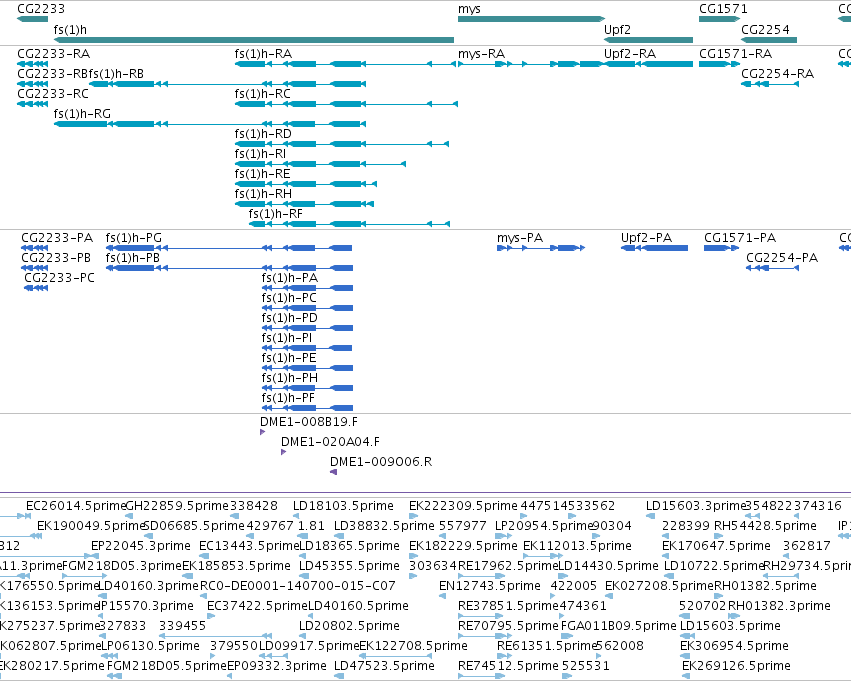851x681 pixels.
Task: Pick EST label RE37851.5prime
Action: 508,606
